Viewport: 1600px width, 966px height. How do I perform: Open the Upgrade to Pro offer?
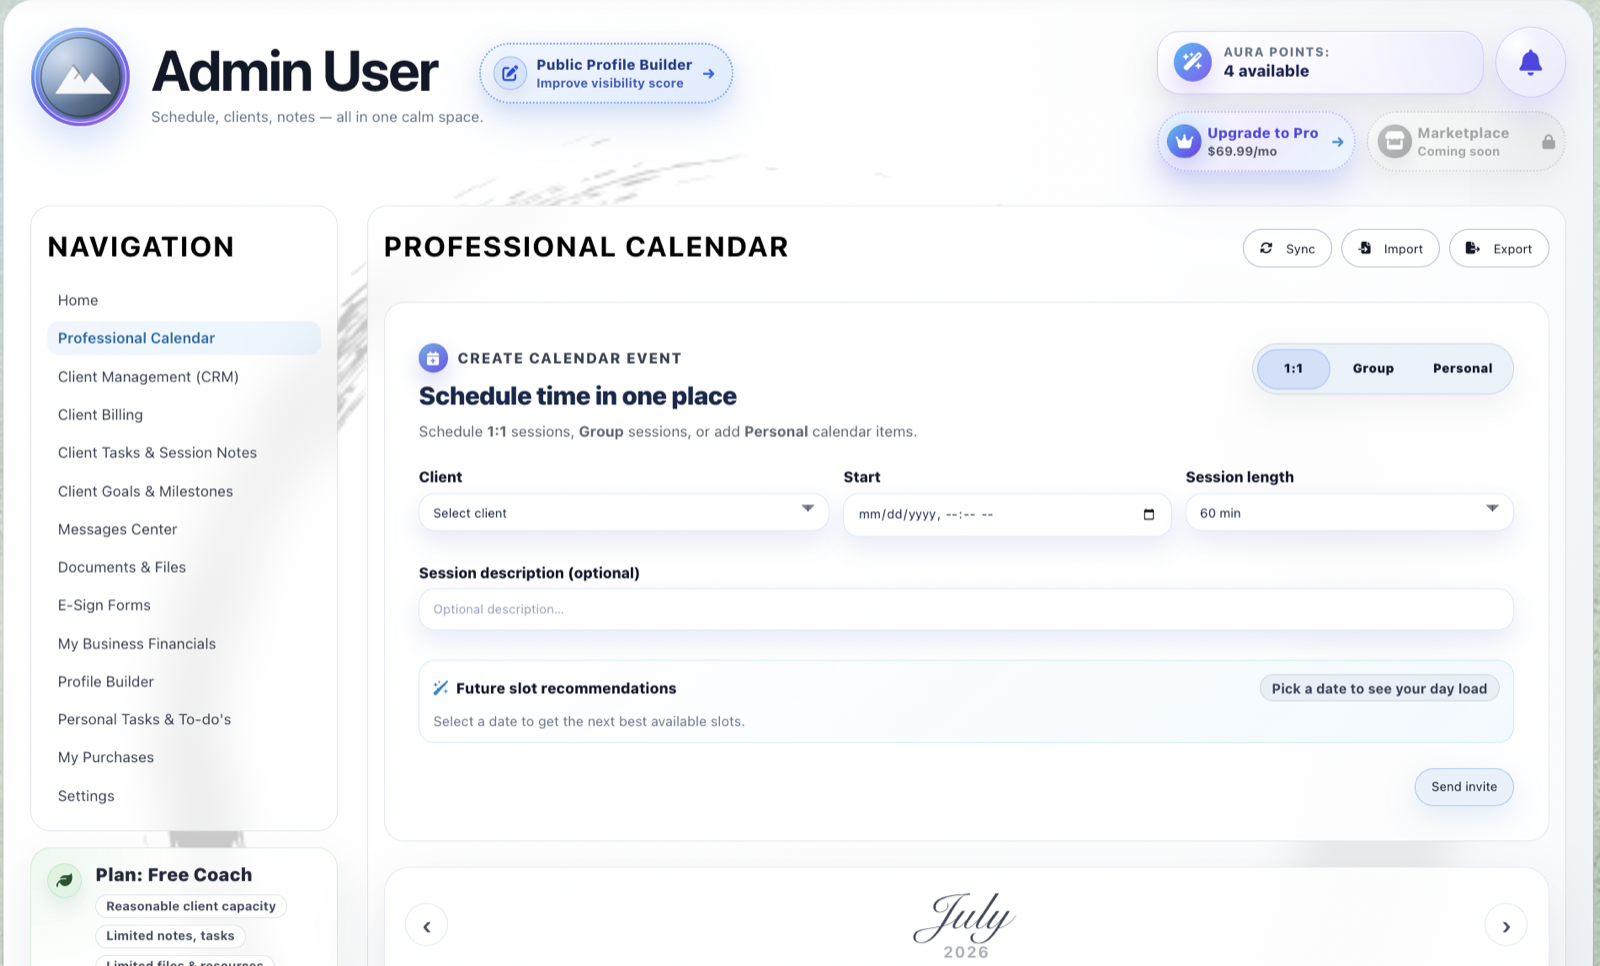coord(1257,141)
